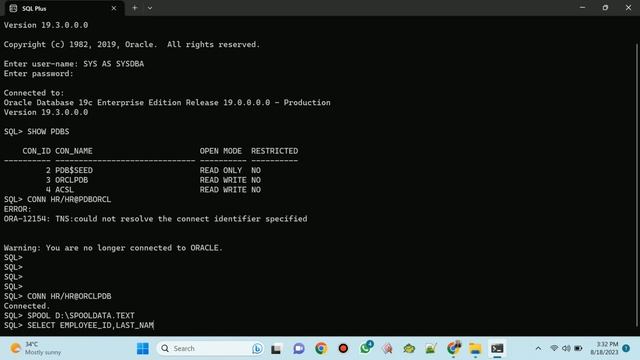Minimize the terminal window

pyautogui.click(x=582, y=8)
